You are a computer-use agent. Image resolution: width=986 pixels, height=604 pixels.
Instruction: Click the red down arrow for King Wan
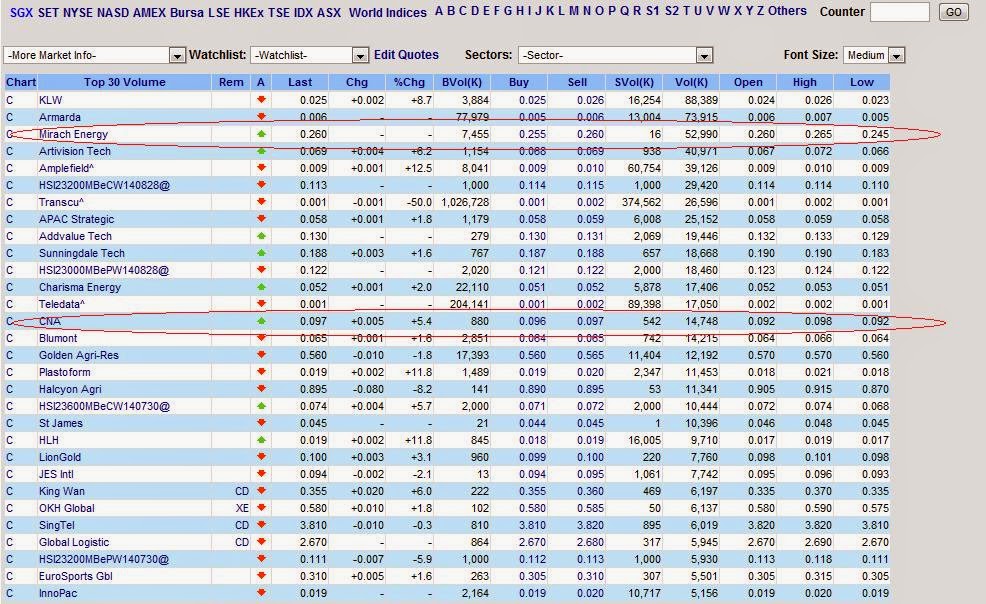coord(262,491)
